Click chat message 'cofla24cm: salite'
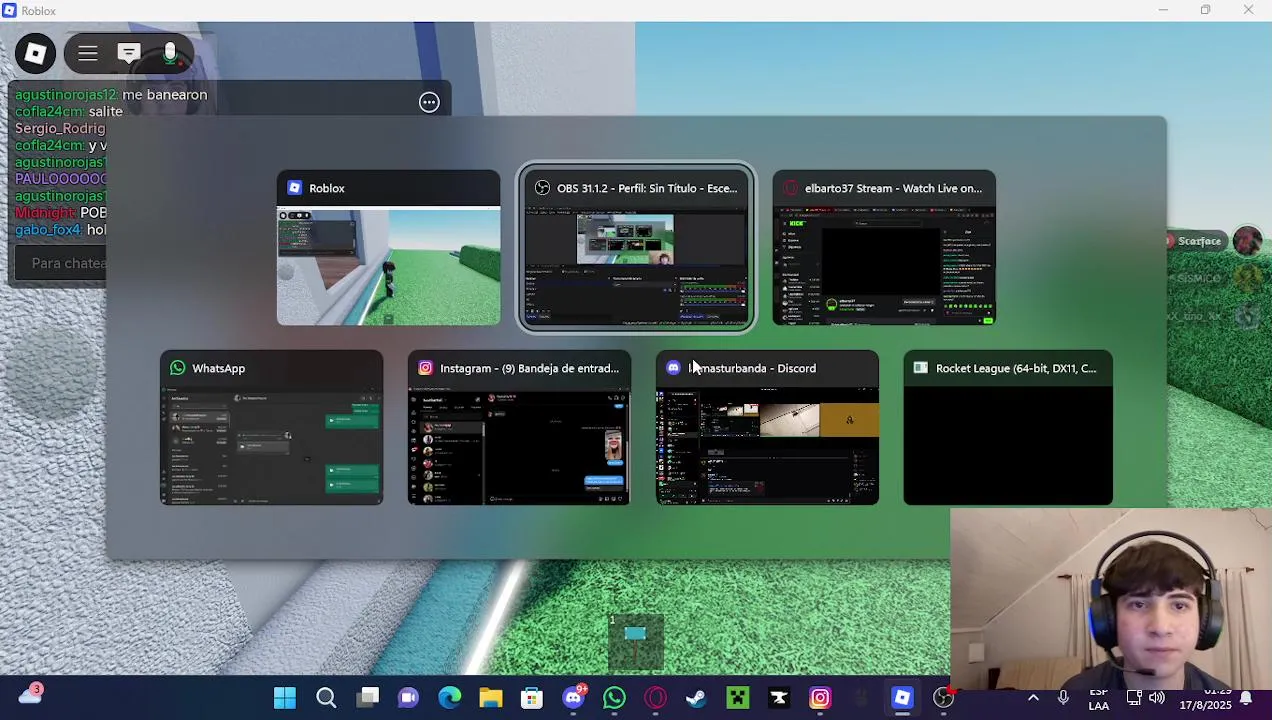 [69, 112]
